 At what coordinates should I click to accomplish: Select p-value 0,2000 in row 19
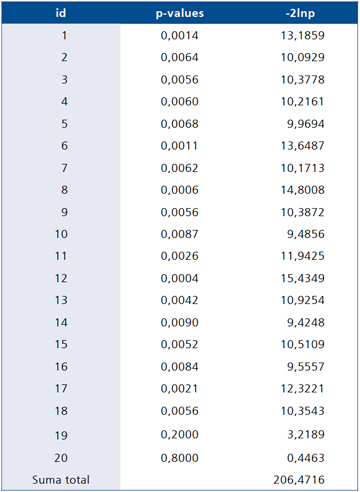tap(179, 435)
